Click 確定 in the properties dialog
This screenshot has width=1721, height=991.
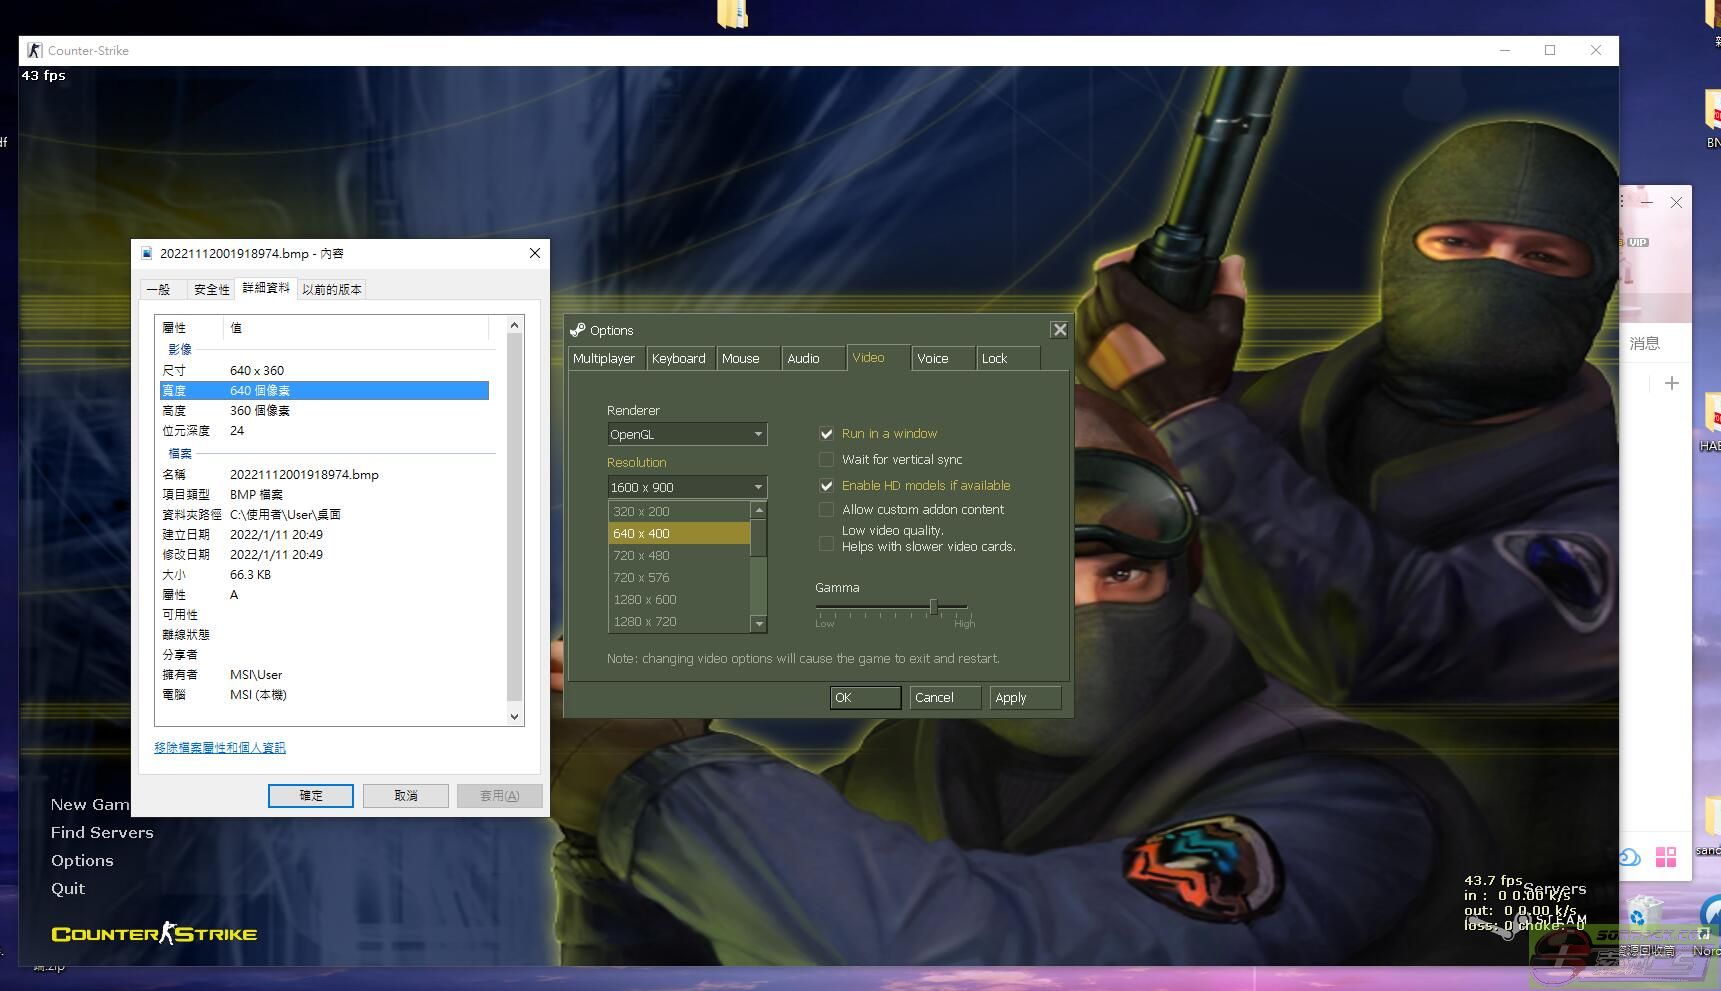coord(310,795)
